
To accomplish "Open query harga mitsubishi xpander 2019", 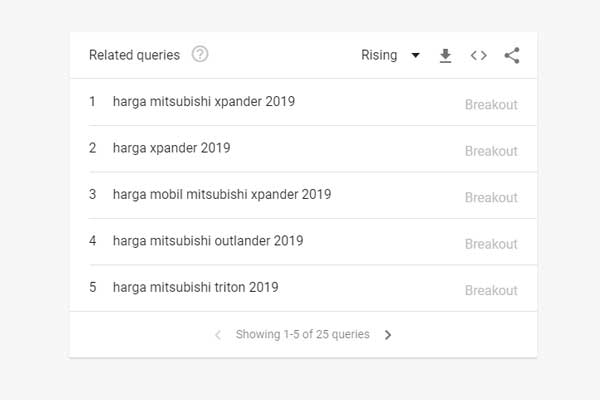I will (204, 102).
